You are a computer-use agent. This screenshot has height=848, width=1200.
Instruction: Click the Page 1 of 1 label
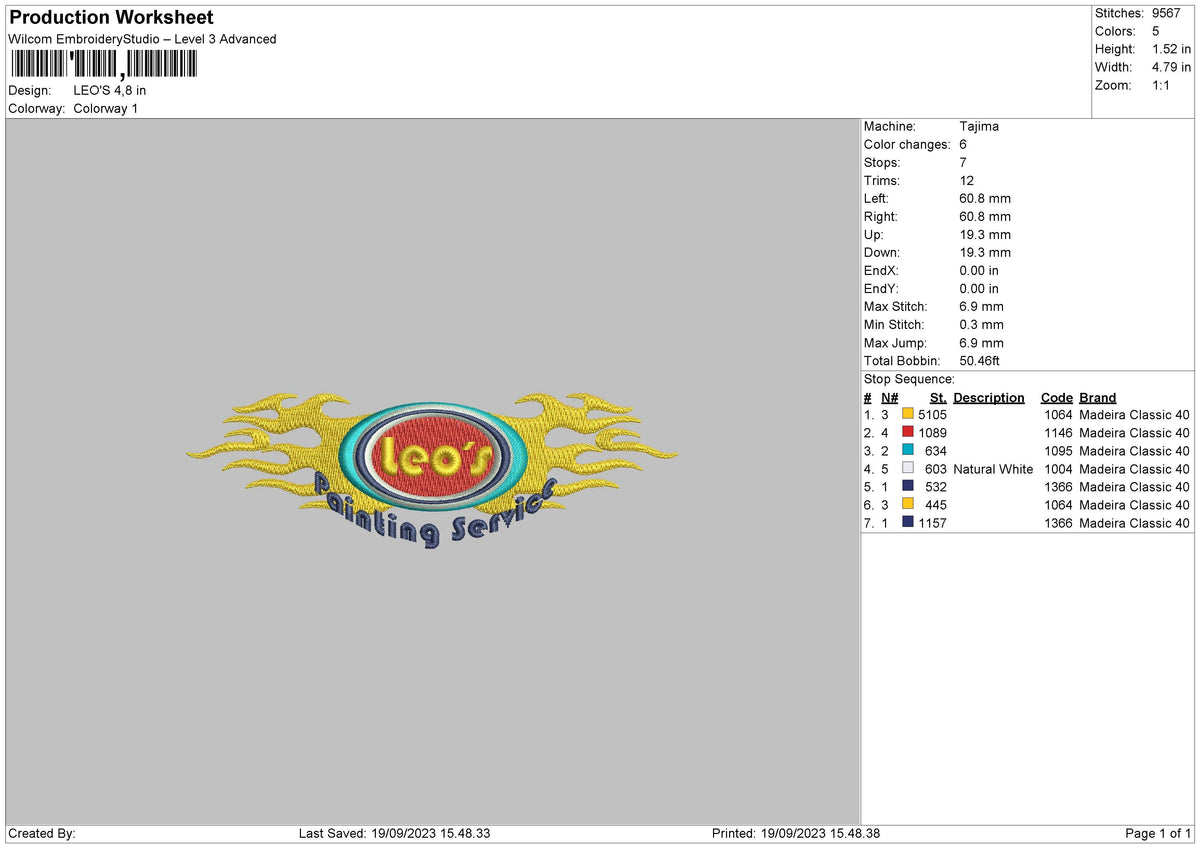click(1156, 833)
